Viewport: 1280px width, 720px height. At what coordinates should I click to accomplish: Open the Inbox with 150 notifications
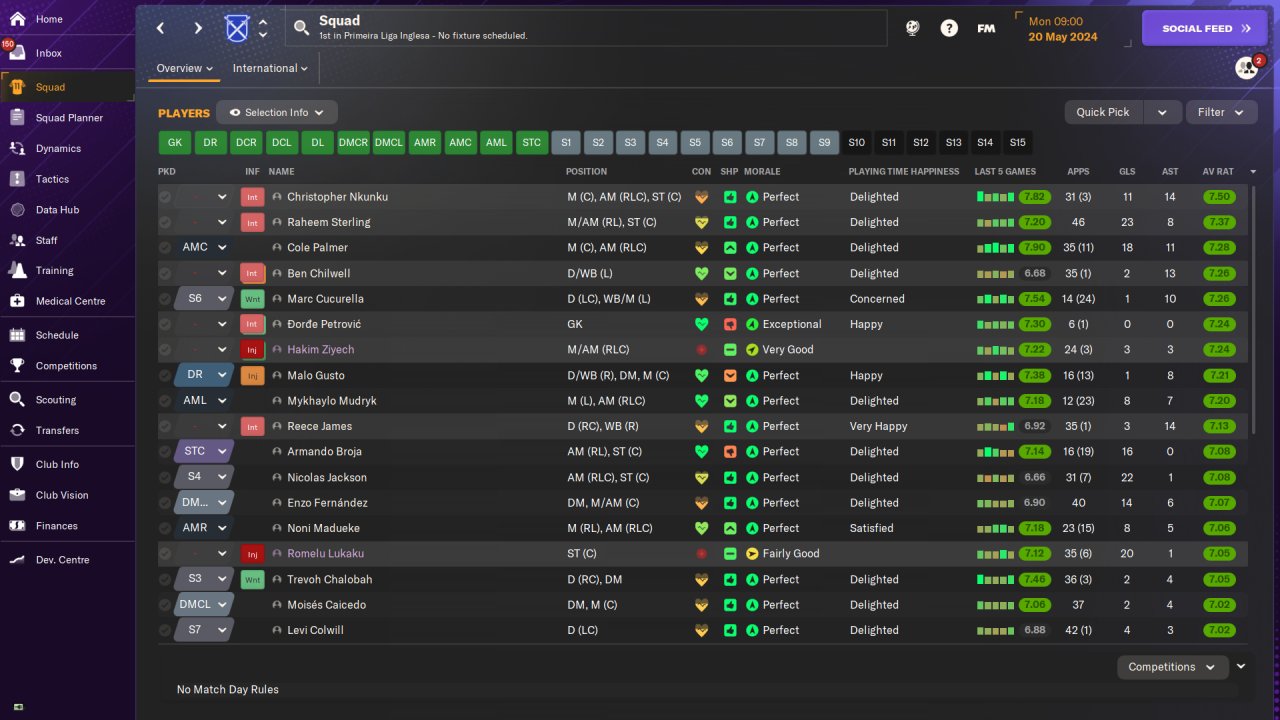17,53
